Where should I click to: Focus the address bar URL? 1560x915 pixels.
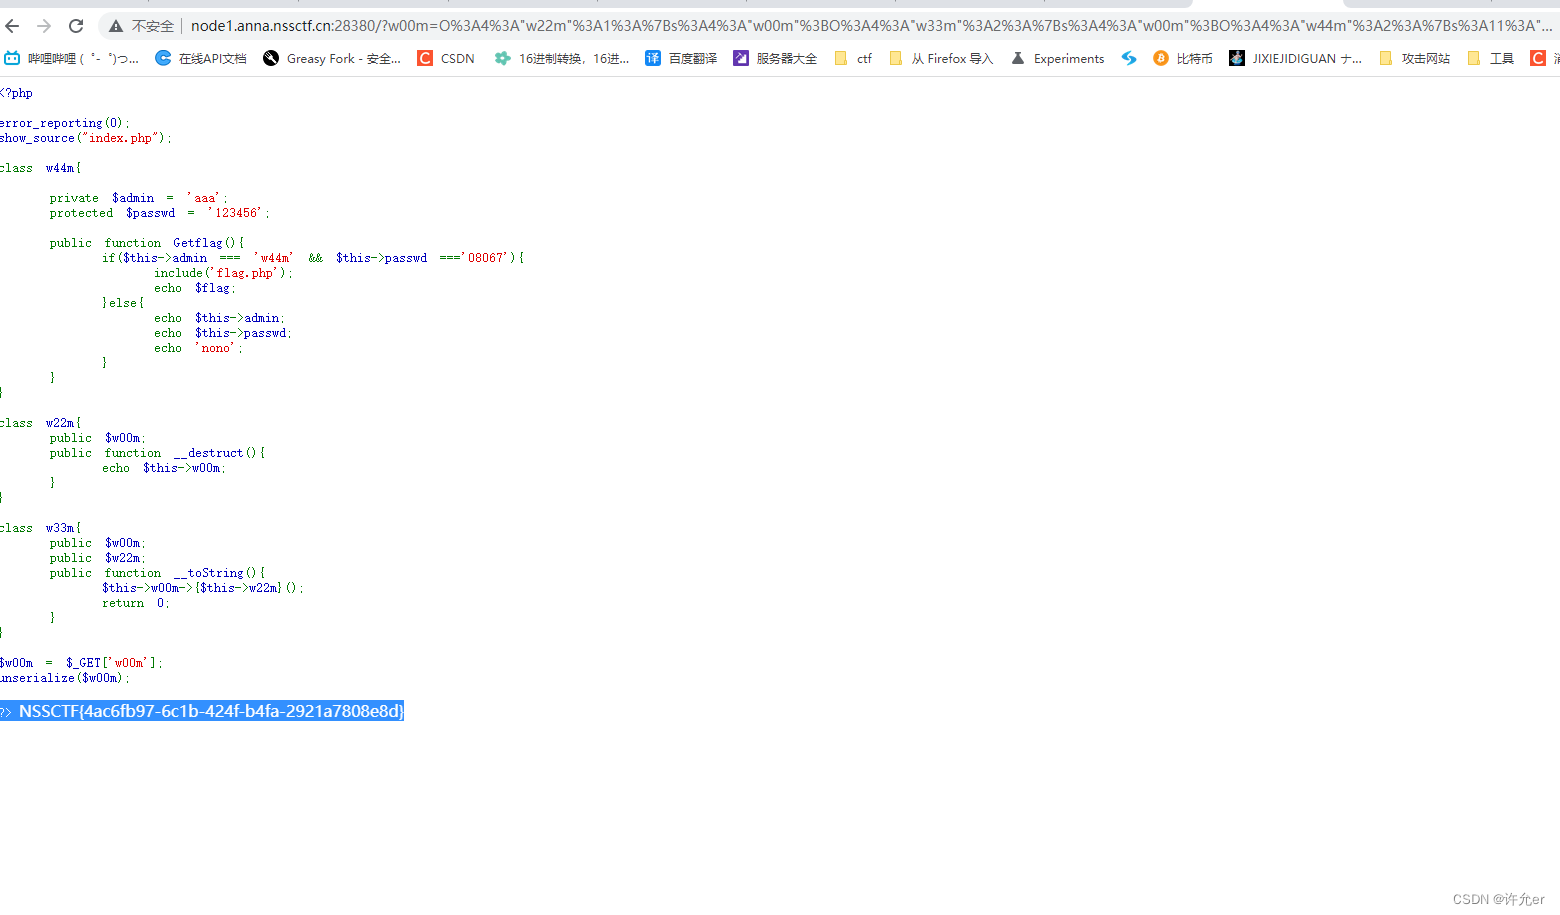[x=870, y=26]
